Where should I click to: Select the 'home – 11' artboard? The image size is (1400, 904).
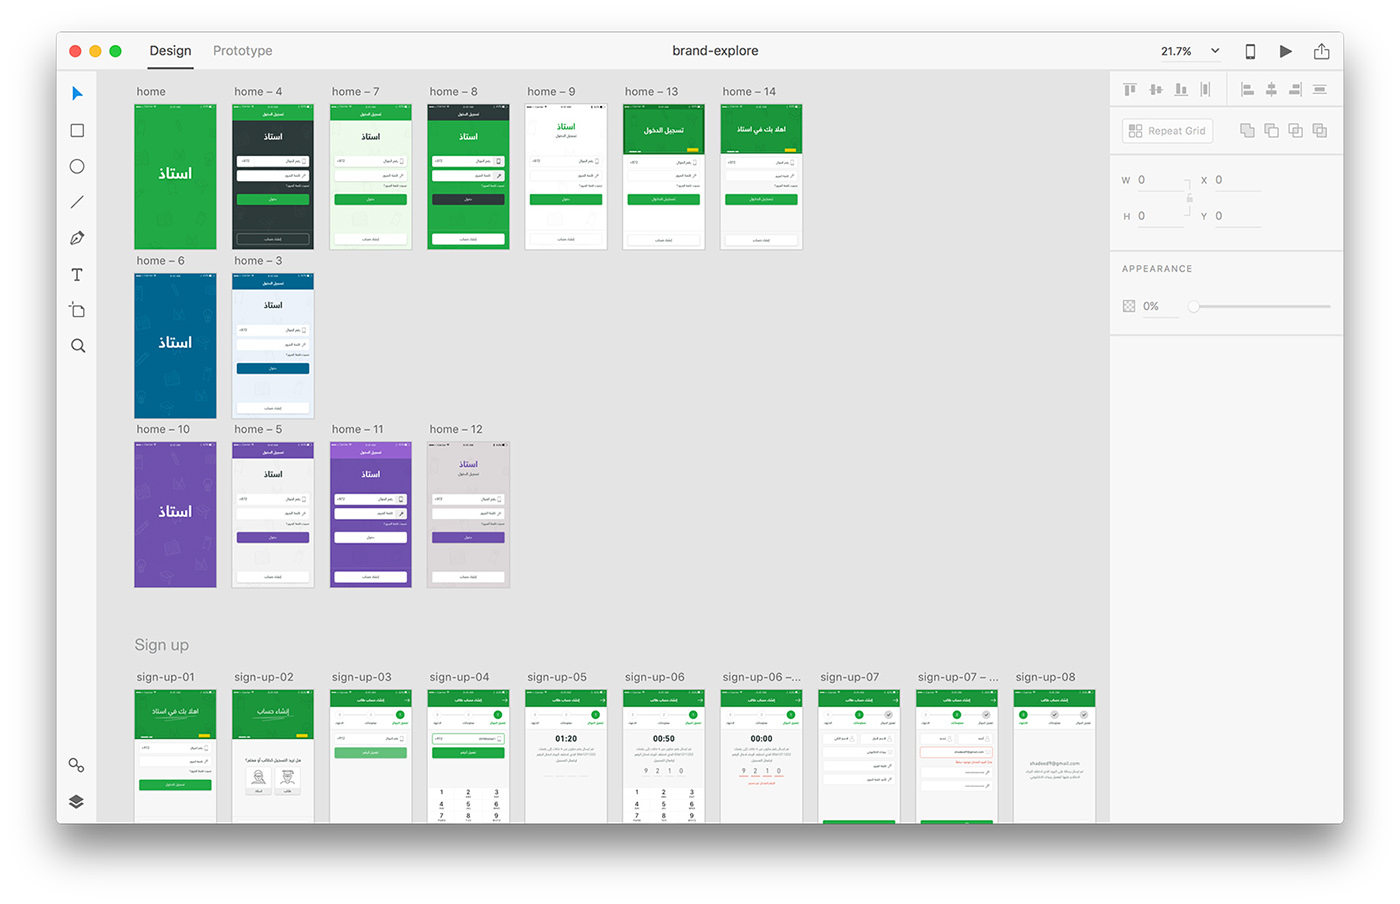pos(371,515)
